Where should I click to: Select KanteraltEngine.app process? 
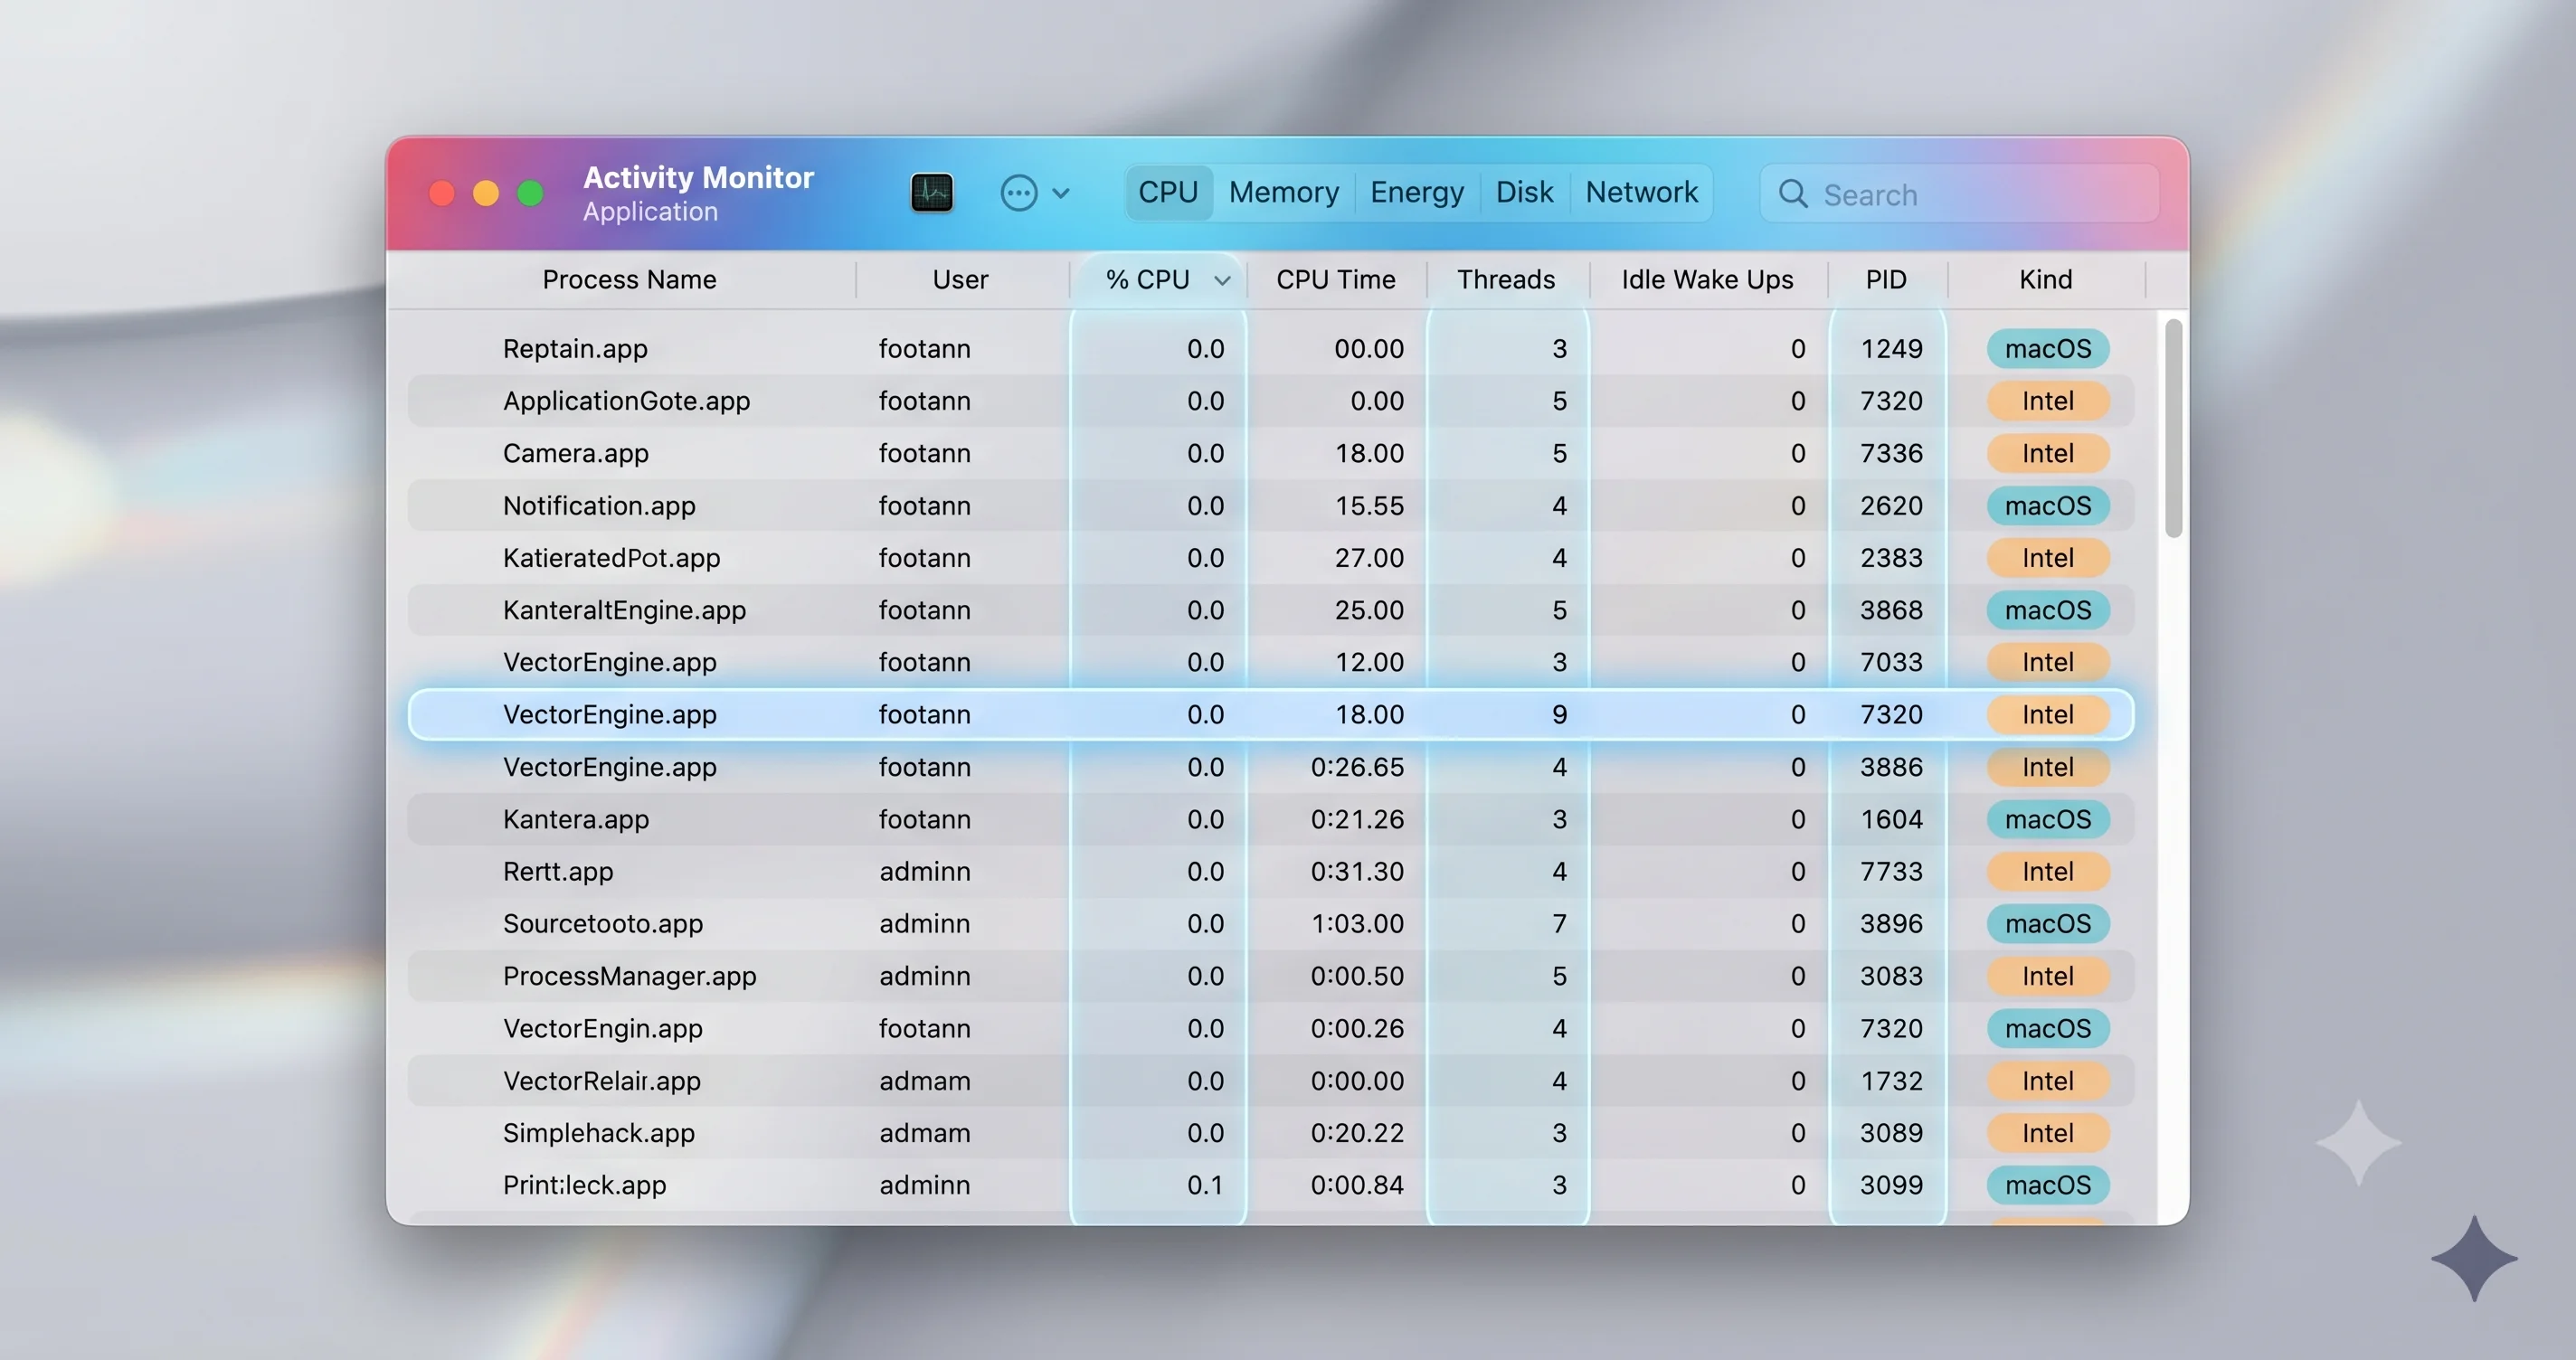click(1270, 610)
